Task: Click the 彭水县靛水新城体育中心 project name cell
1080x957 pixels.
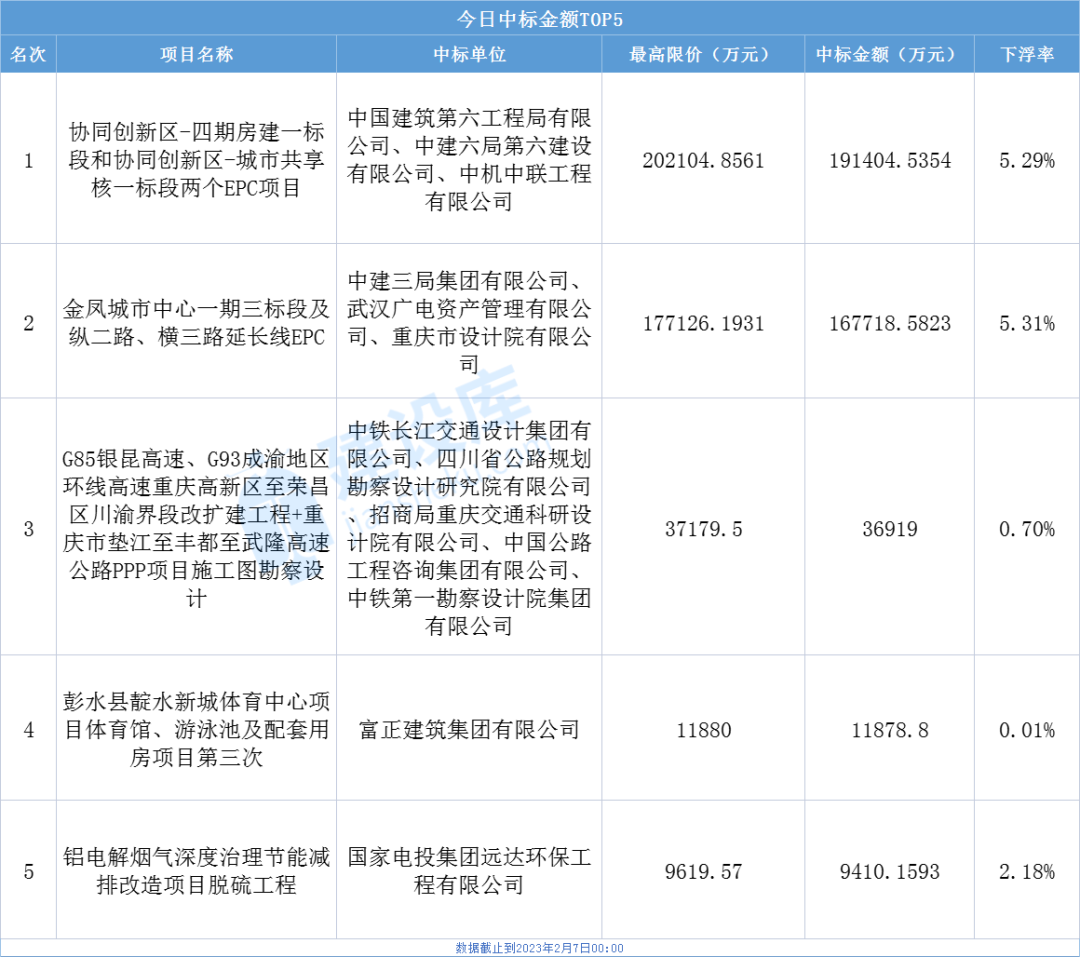Action: point(196,729)
